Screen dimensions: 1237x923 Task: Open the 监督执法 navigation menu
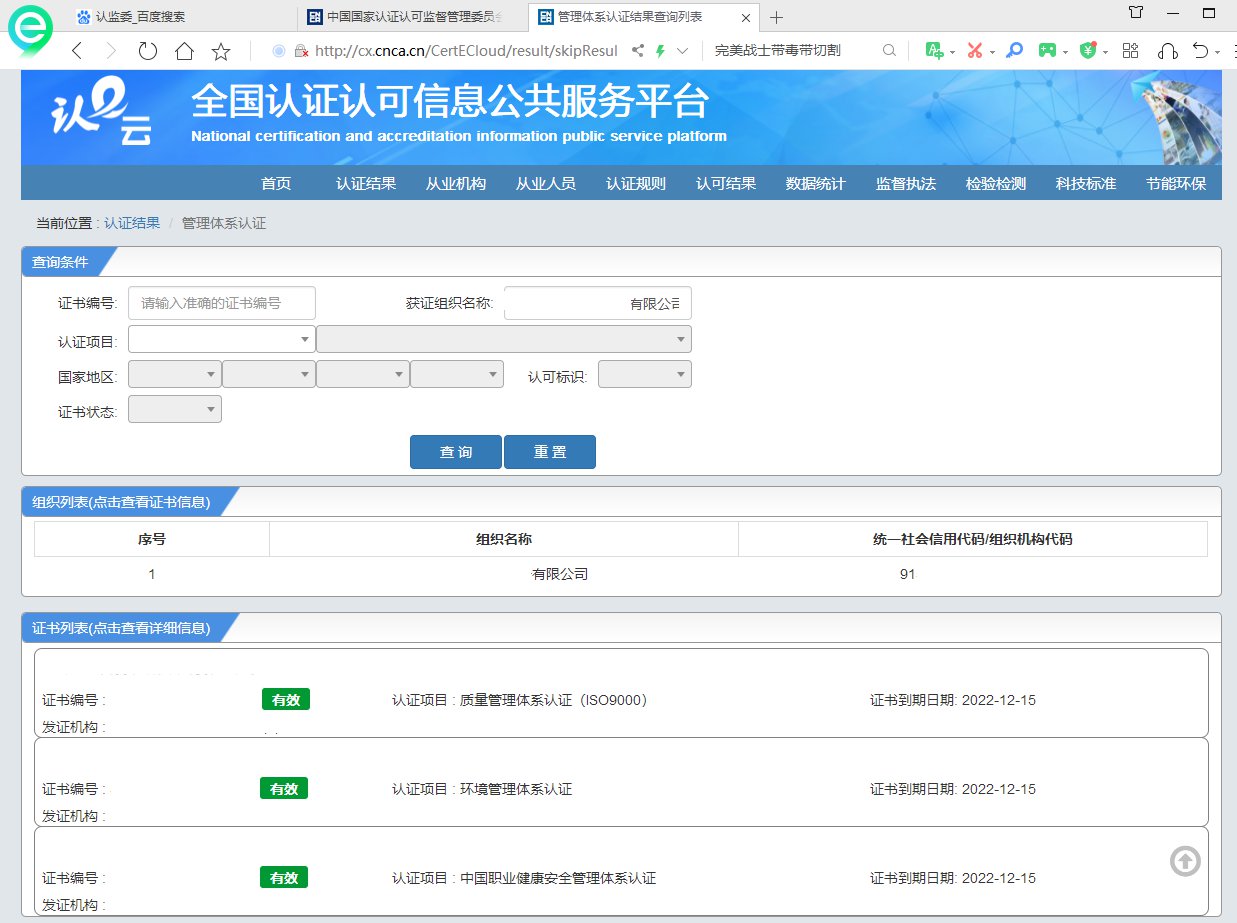tap(905, 184)
